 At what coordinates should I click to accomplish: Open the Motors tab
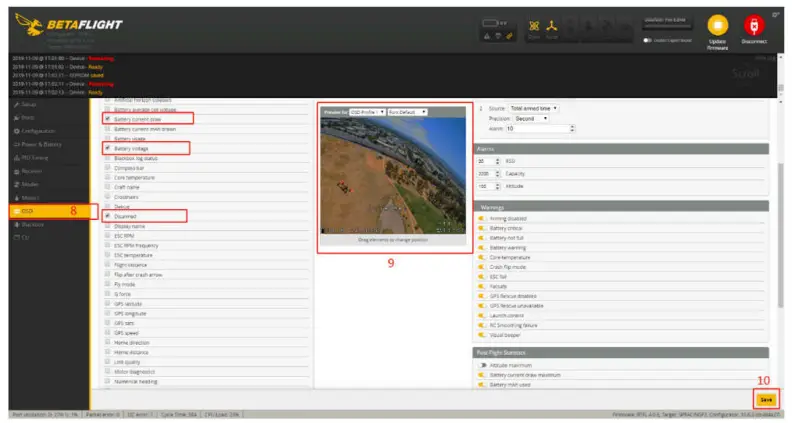(x=48, y=198)
